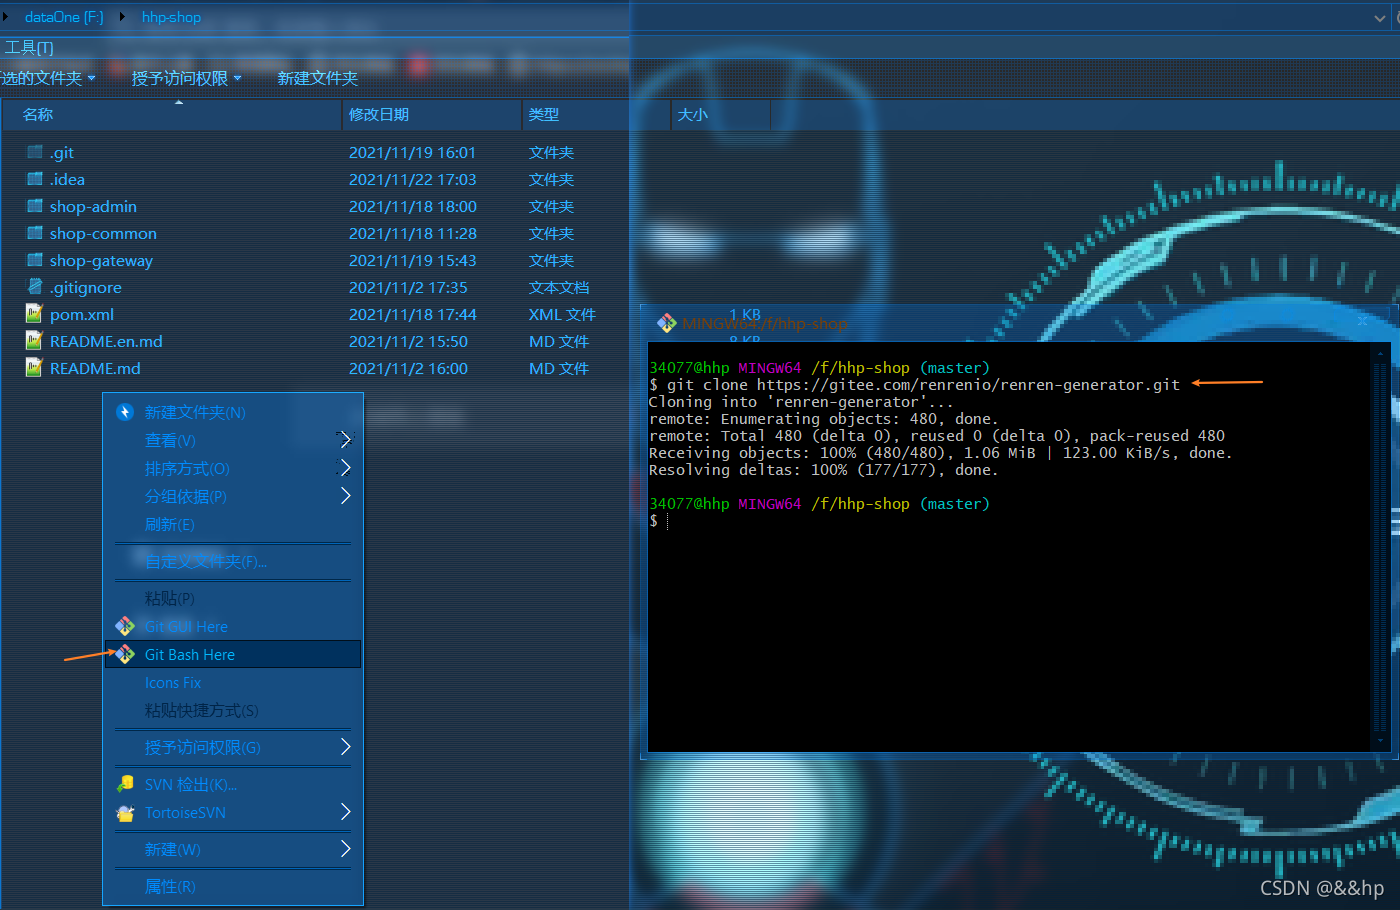Click the XML 文件 type cell

(x=562, y=314)
